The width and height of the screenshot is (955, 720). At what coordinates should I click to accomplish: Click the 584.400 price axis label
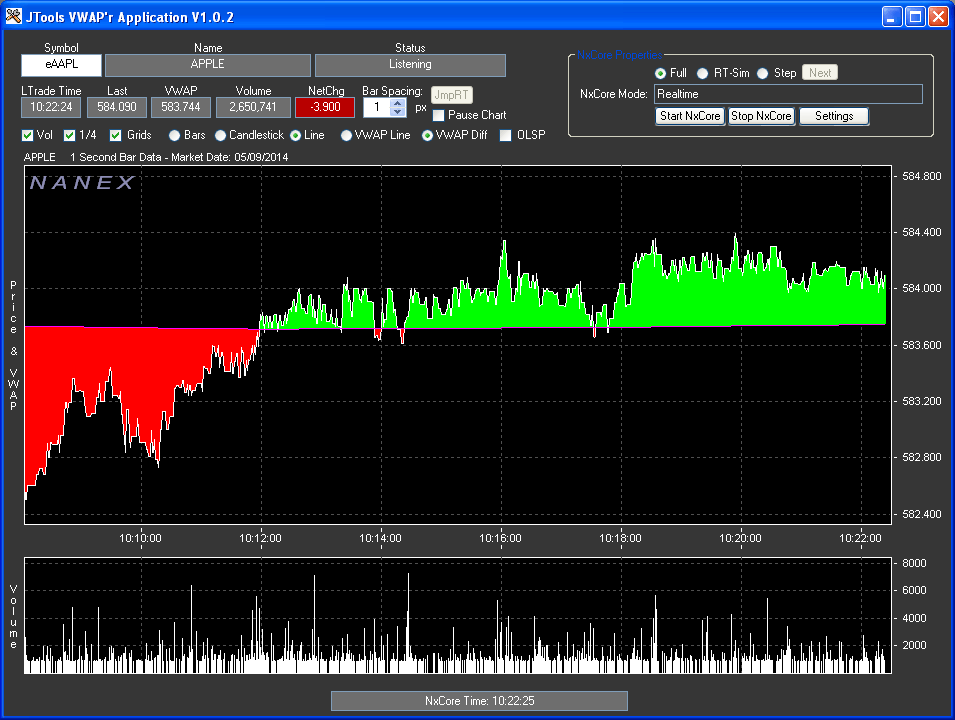point(922,232)
